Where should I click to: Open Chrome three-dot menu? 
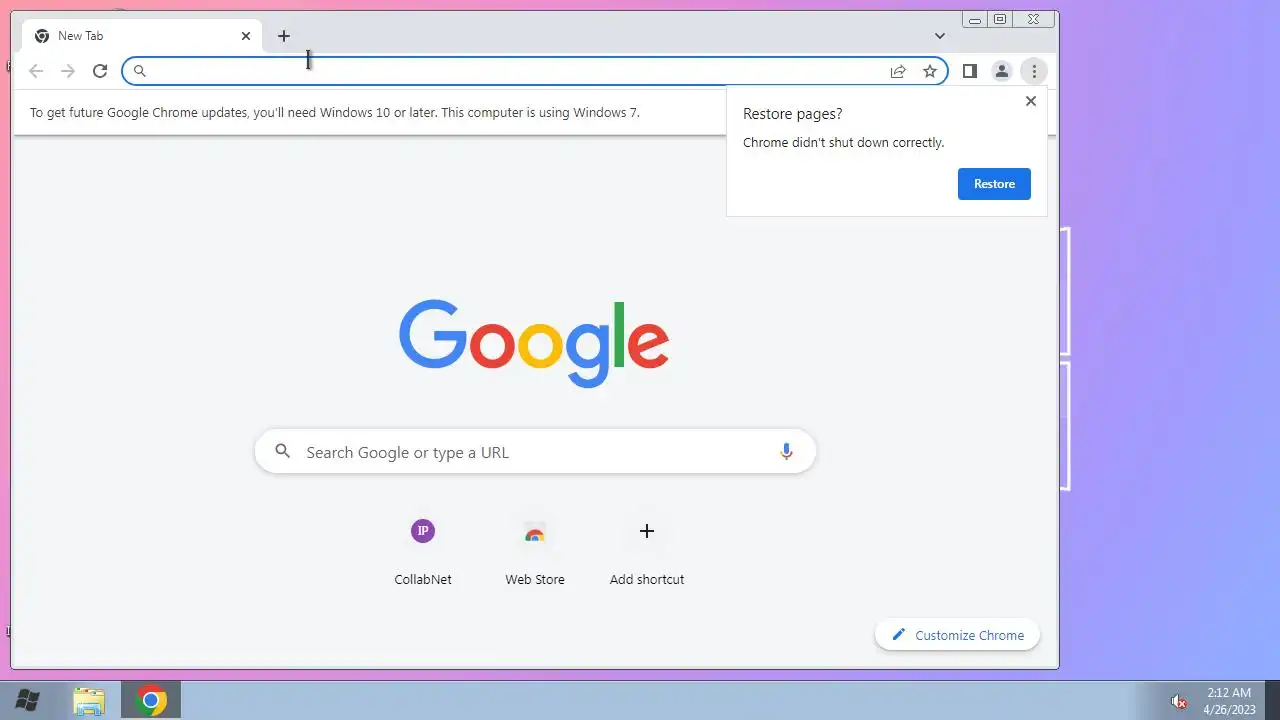coord(1034,71)
